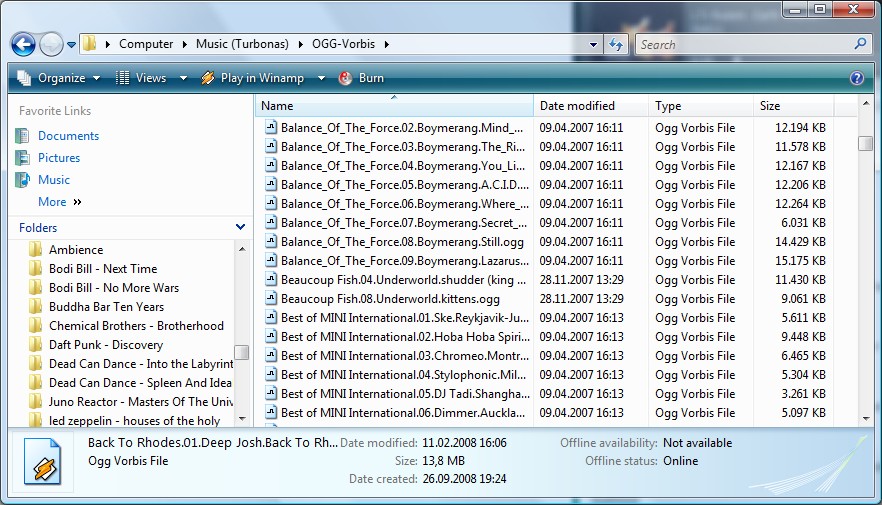The image size is (882, 505).
Task: Open Documents in Favorite Links
Action: pos(68,136)
